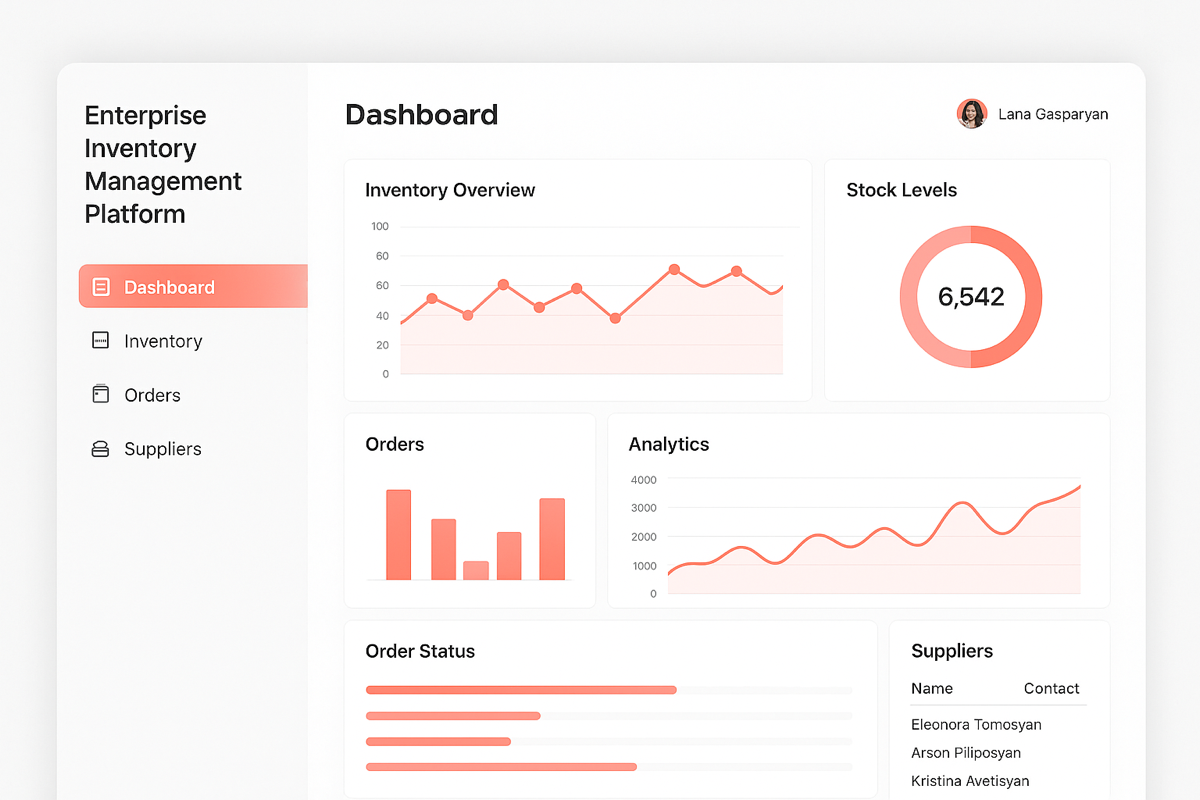
Task: Select supplier Eleonora Tomosyan
Action: coord(977,724)
